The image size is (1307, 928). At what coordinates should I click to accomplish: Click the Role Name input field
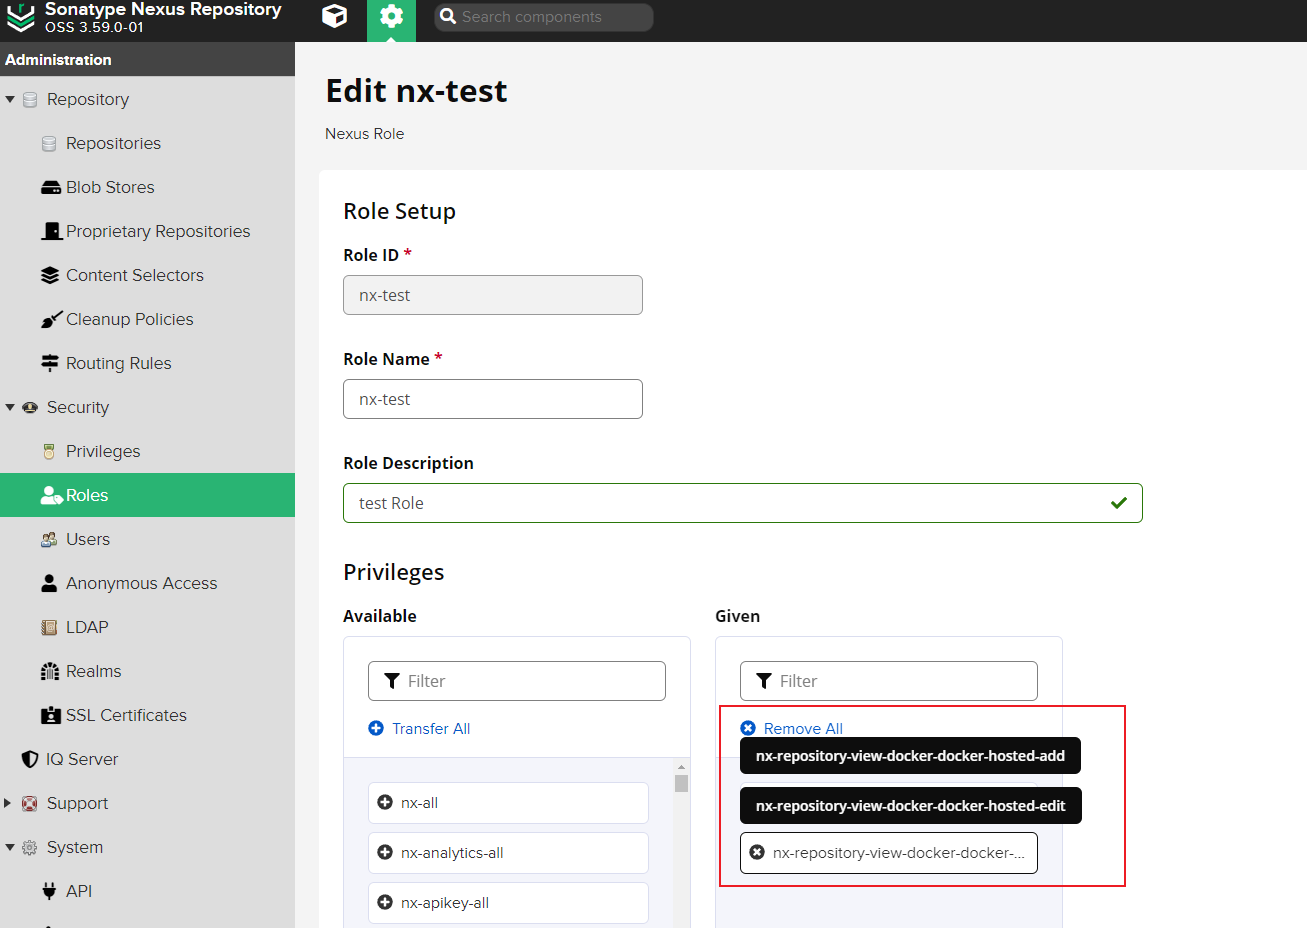[x=493, y=399]
